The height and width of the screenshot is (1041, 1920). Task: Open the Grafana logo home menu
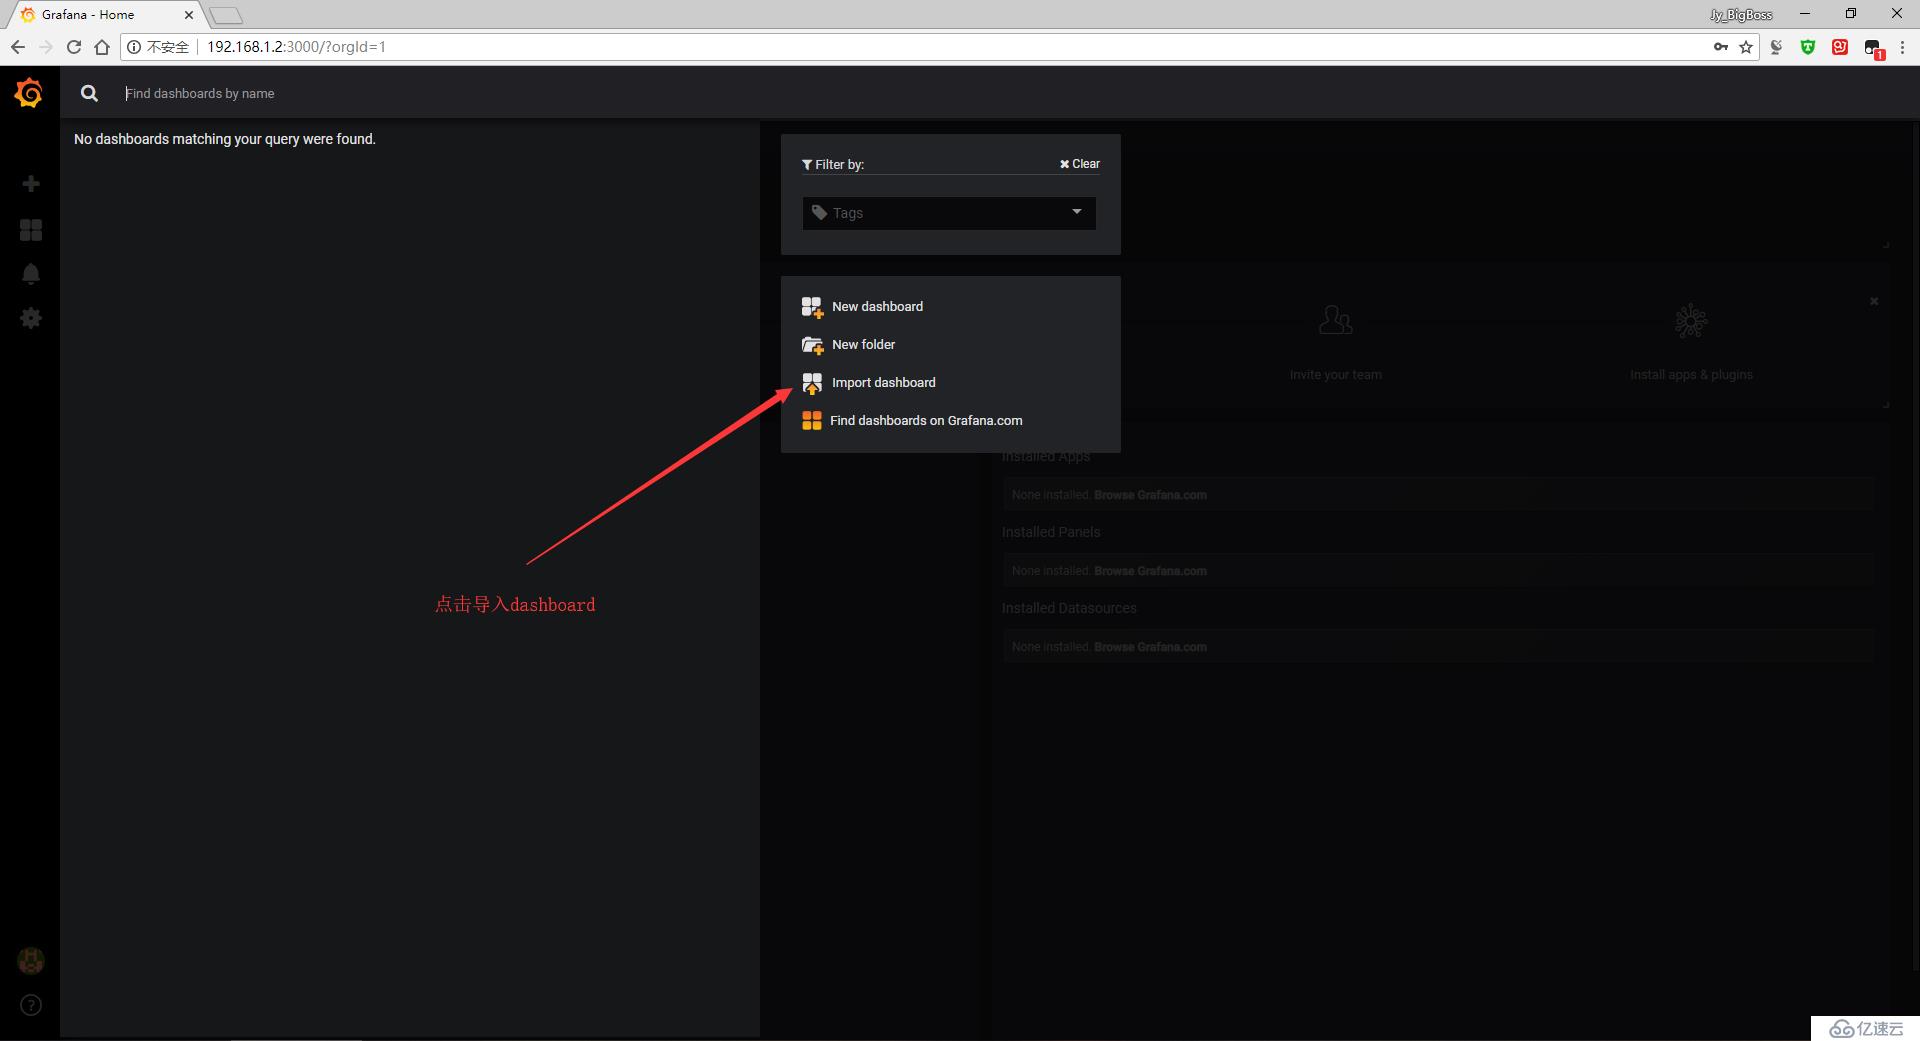29,93
